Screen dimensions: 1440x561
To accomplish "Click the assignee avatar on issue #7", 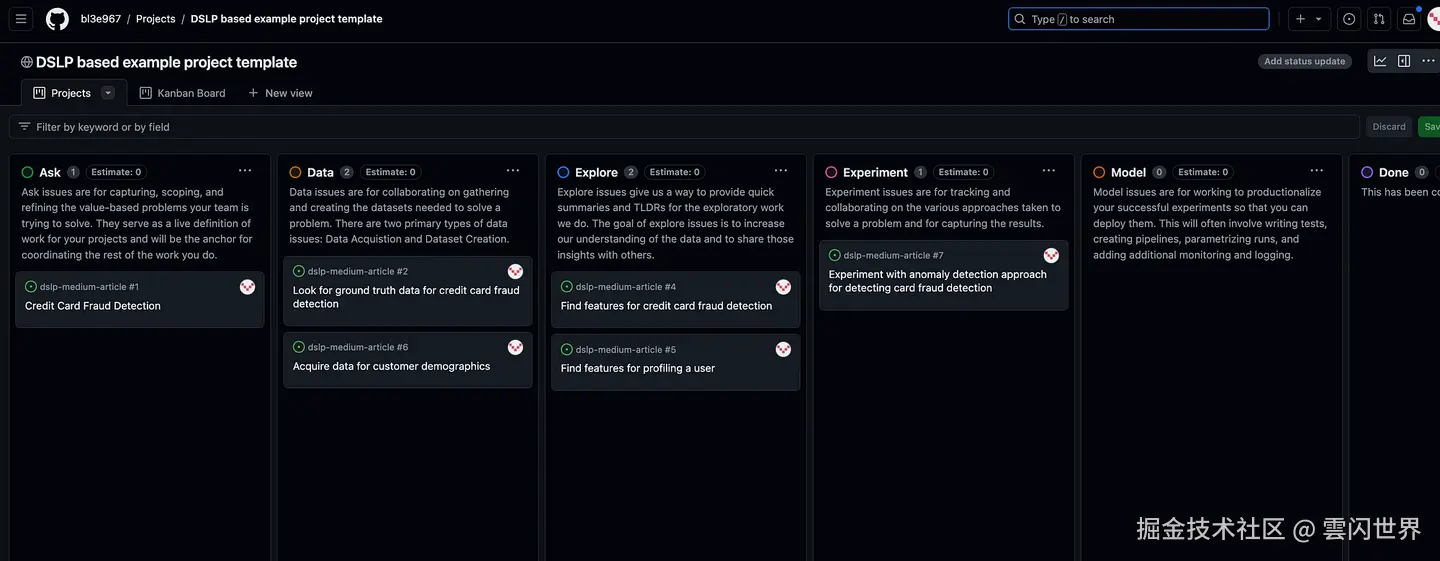I will pos(1051,256).
